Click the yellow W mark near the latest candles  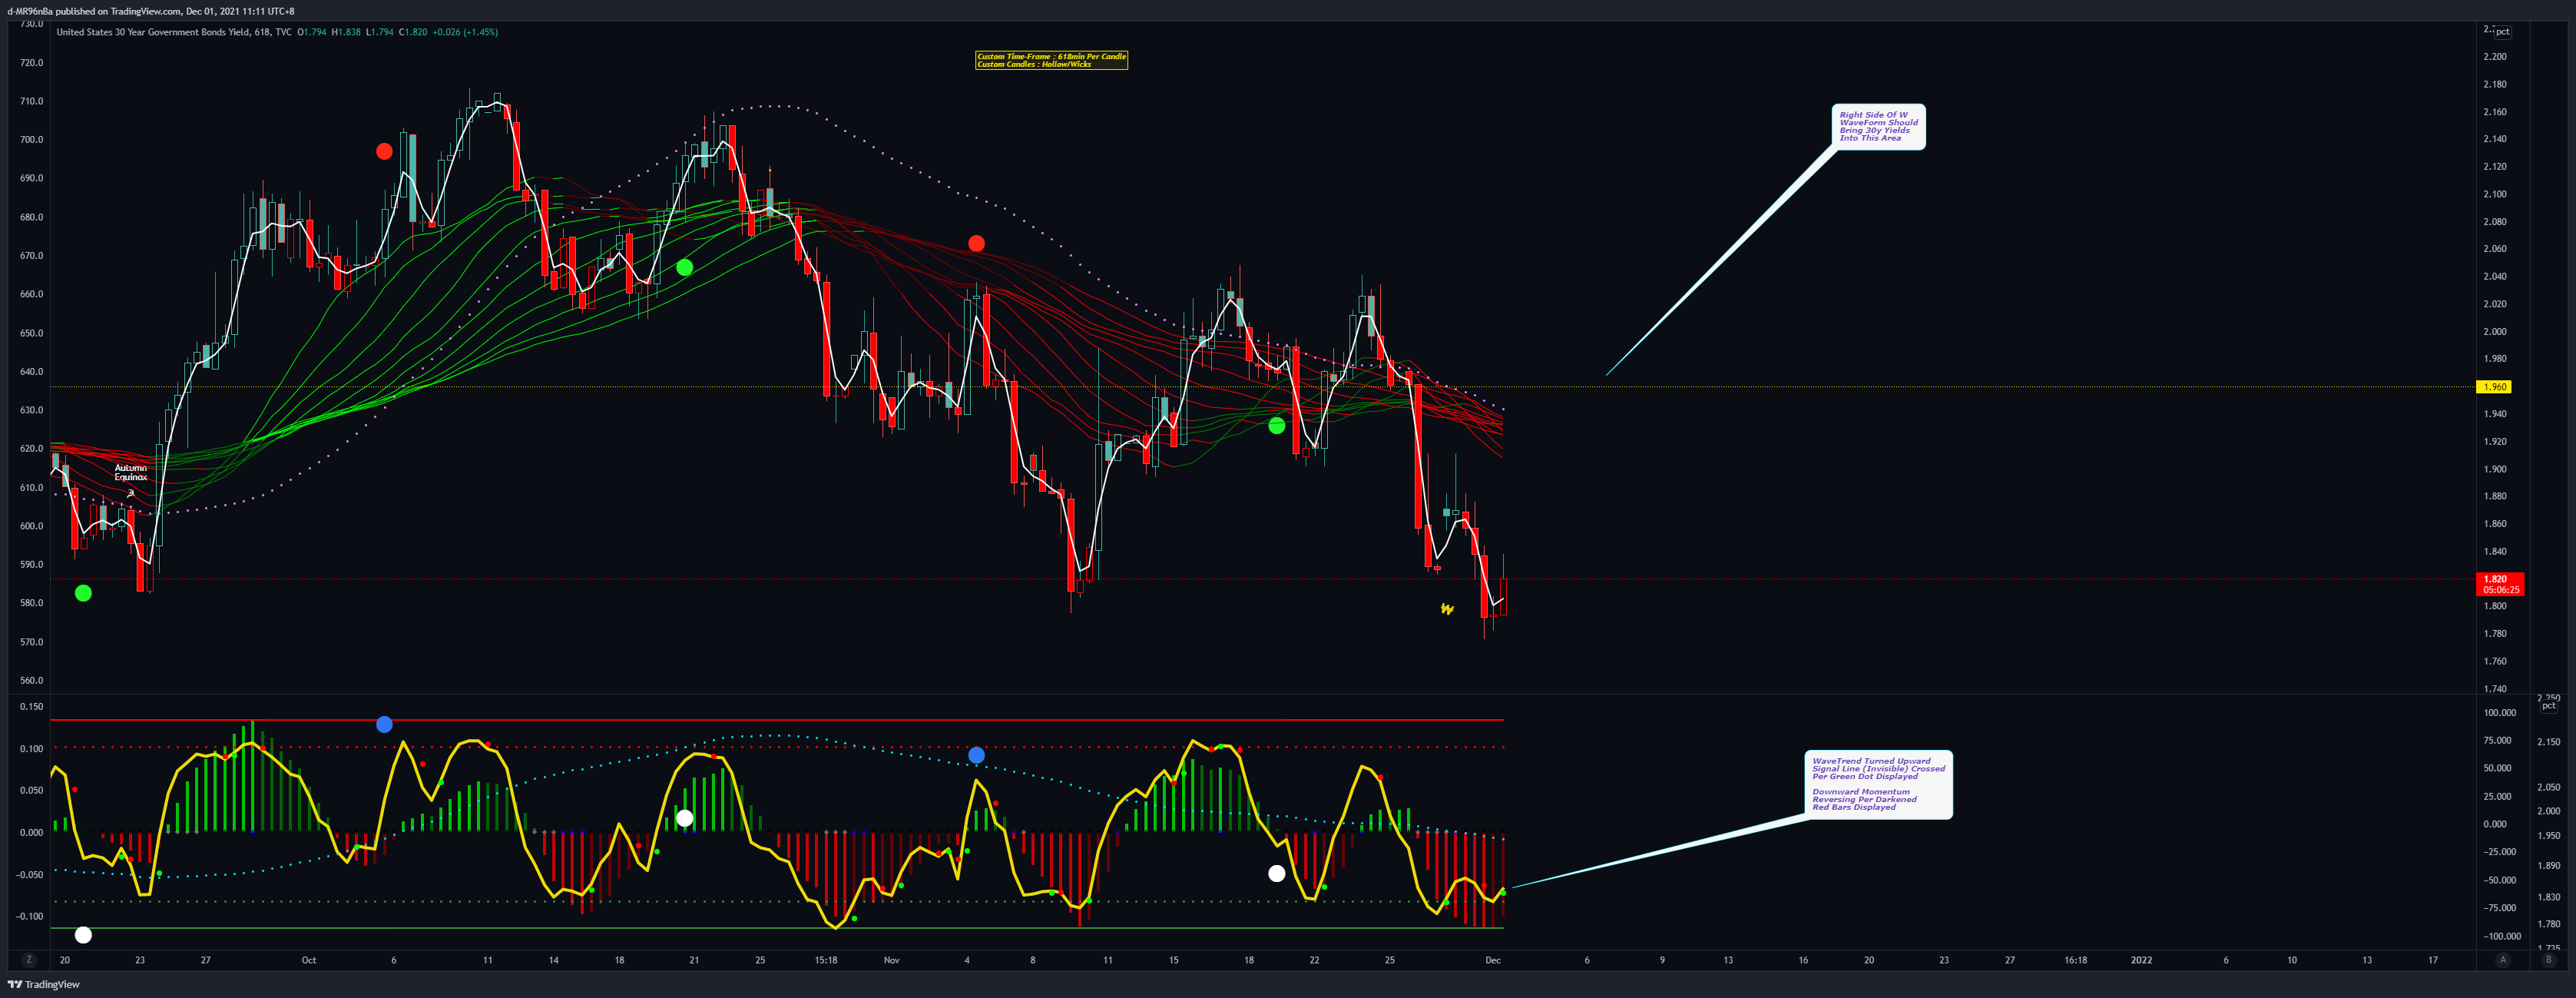click(1447, 609)
